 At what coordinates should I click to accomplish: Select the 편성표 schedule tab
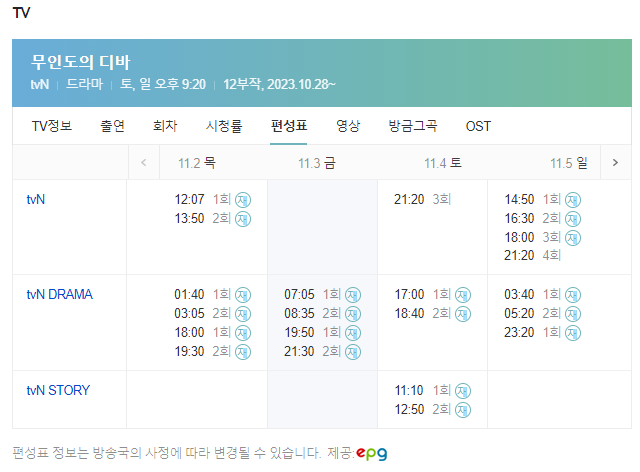[x=289, y=126]
